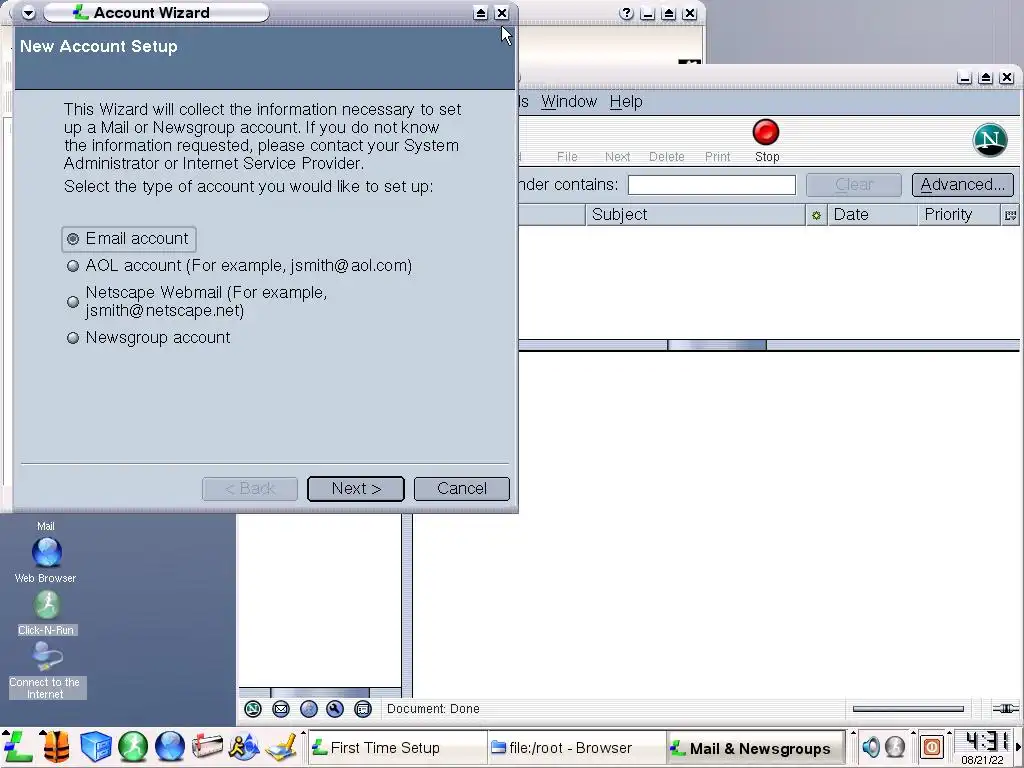Open the mailbox icon in taskbar
The image size is (1024, 768).
[x=207, y=747]
